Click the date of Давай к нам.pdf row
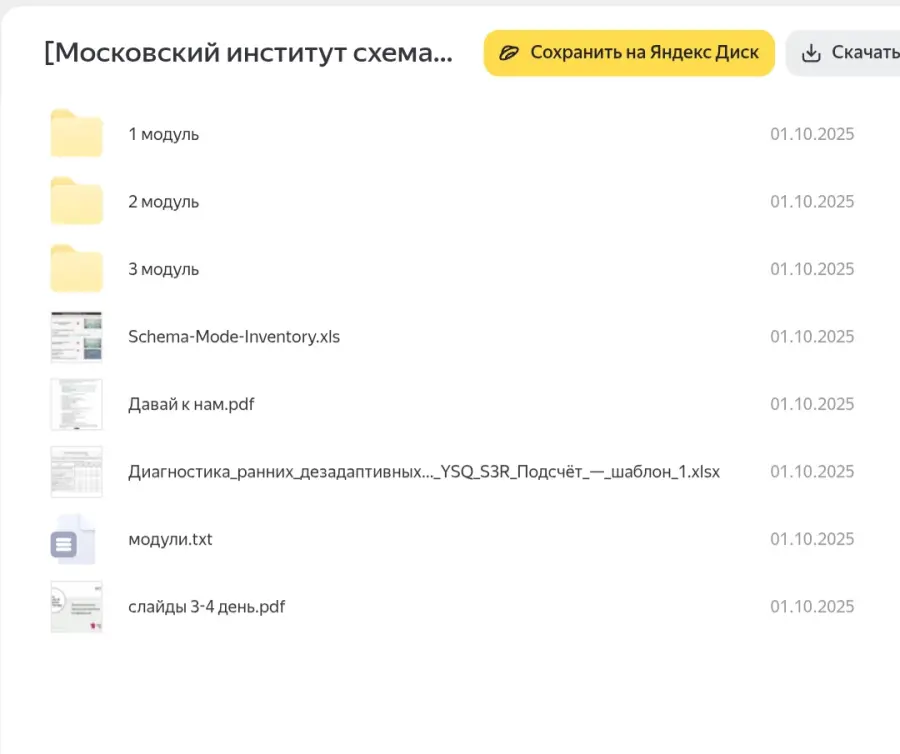This screenshot has width=900, height=754. click(812, 404)
